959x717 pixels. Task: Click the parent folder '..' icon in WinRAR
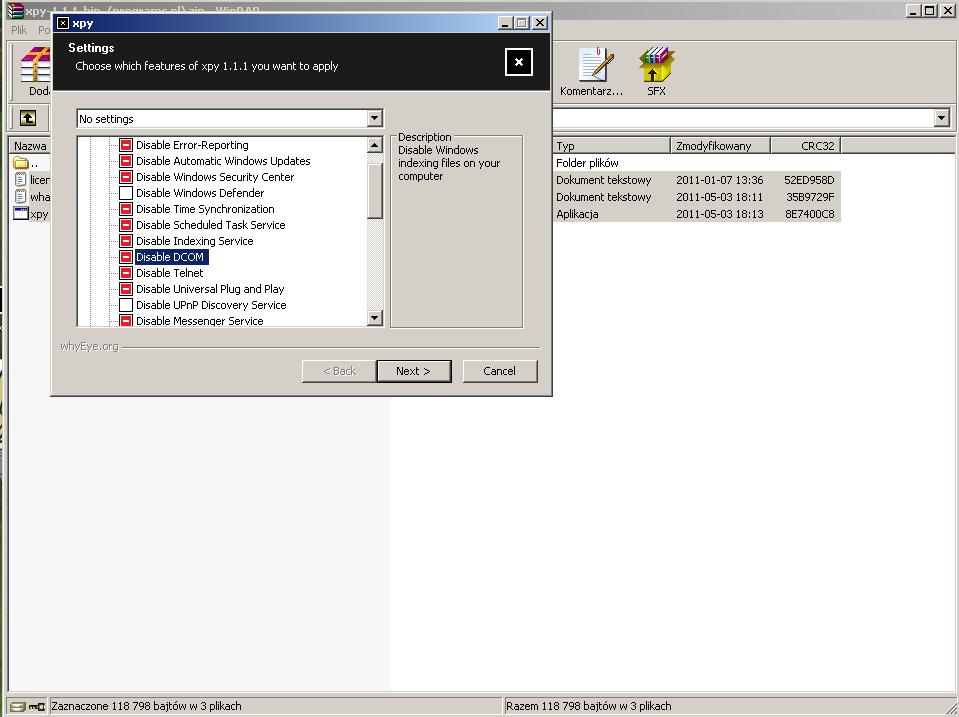click(21, 163)
